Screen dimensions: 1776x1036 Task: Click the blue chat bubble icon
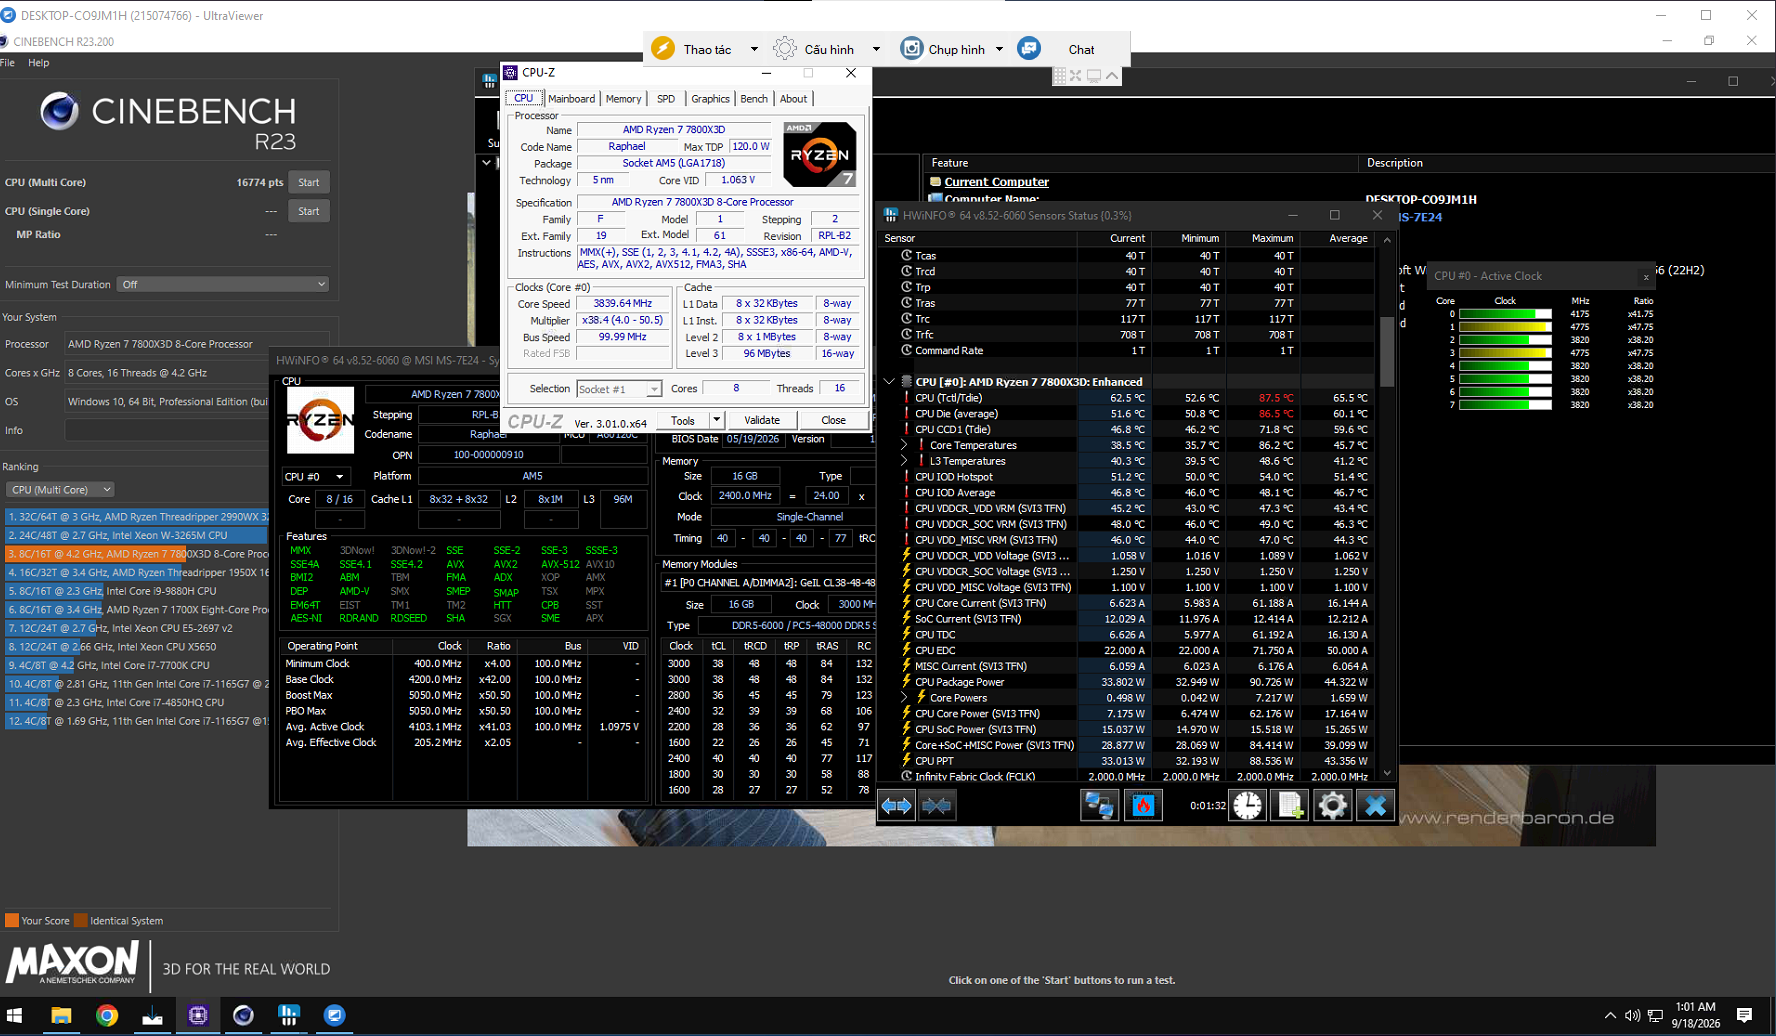[1029, 49]
